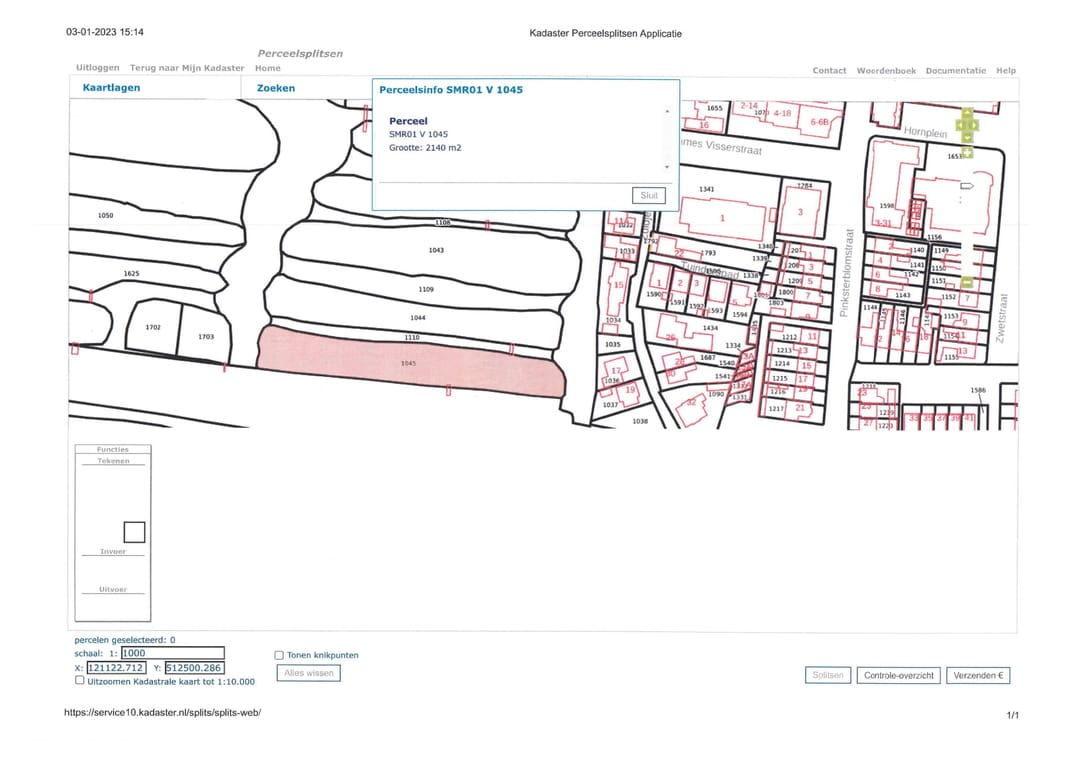Click the Alles wissen button
1080x763 pixels.
click(308, 674)
